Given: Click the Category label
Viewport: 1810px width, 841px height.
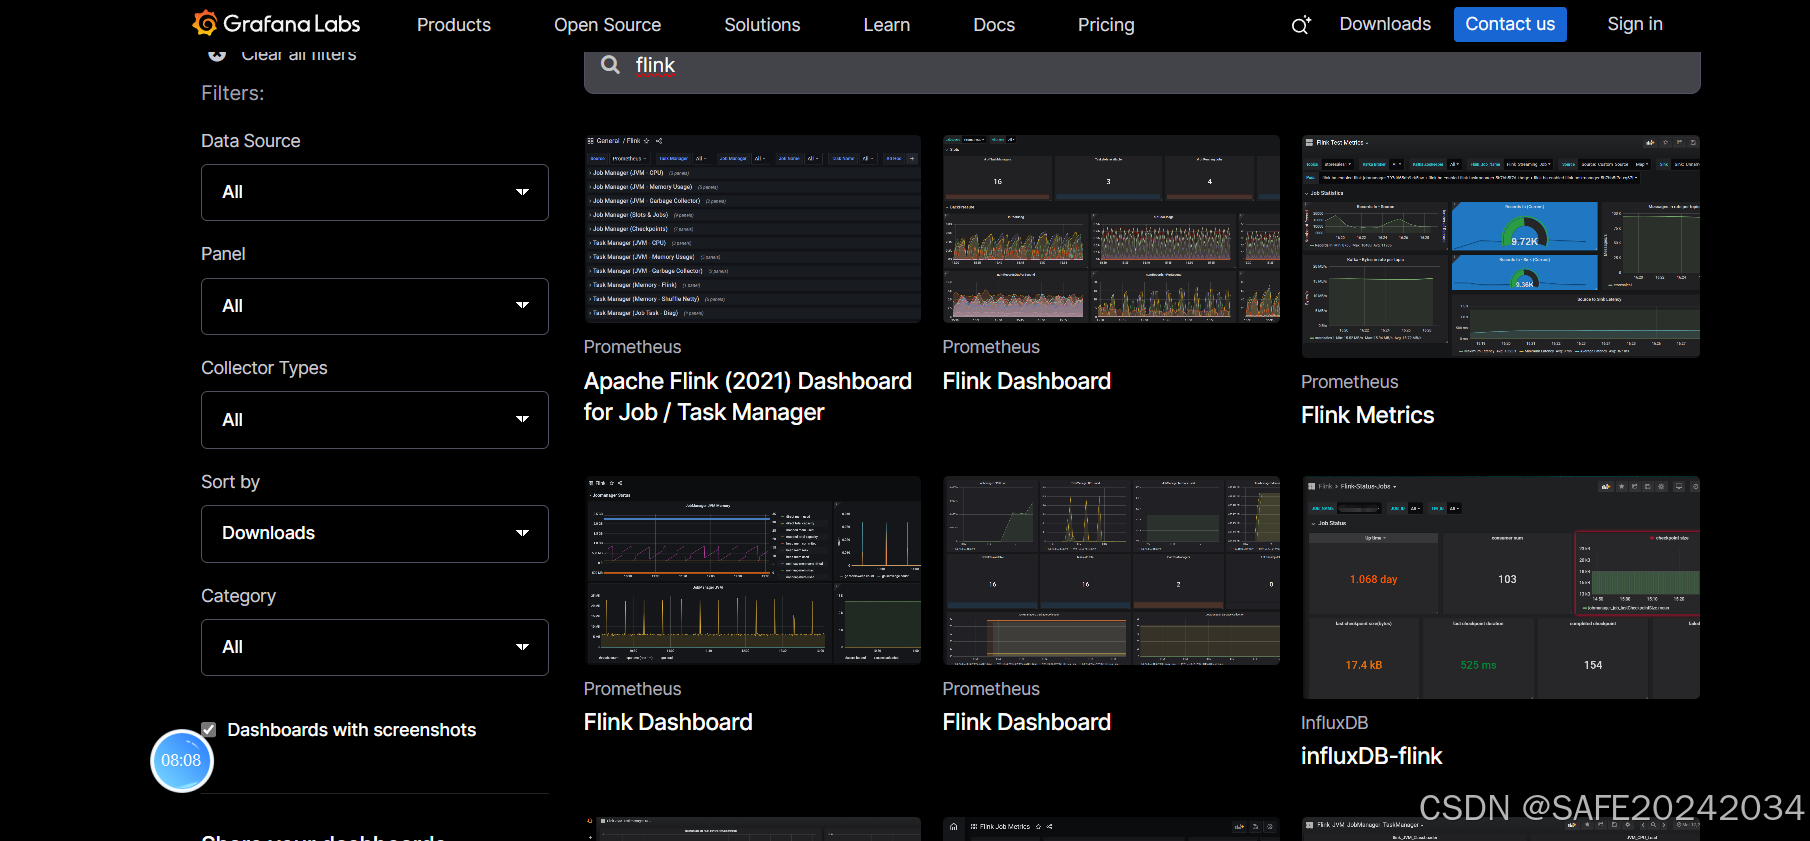Looking at the screenshot, I should coord(238,596).
